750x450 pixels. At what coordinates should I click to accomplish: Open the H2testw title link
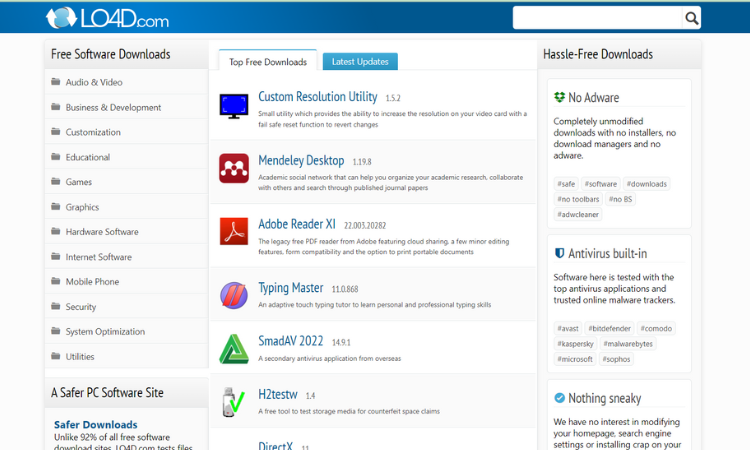tap(278, 395)
